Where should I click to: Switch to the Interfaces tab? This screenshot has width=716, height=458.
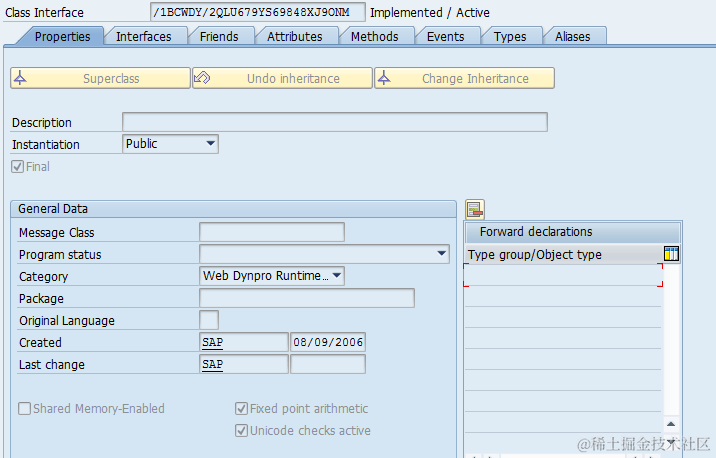point(143,37)
